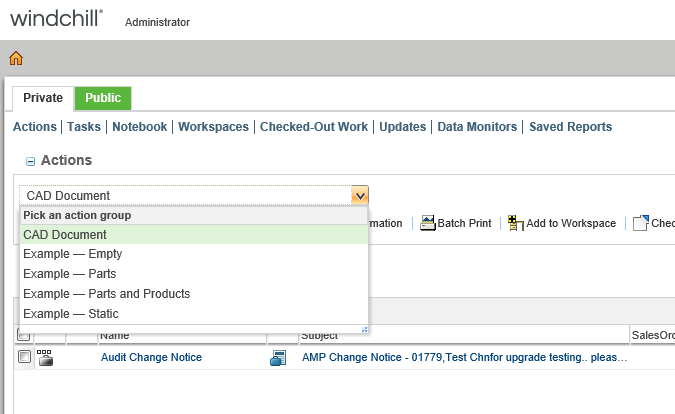Tick the Audit Change Notice row checkbox

pyautogui.click(x=25, y=357)
